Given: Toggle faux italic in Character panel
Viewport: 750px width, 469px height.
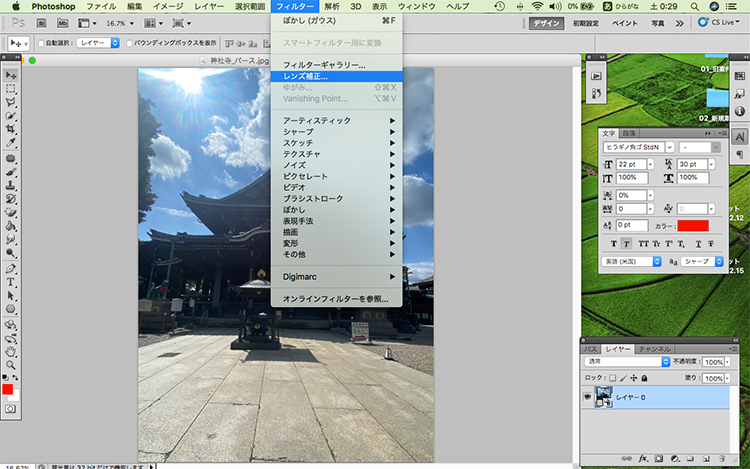Looking at the screenshot, I should tap(626, 244).
